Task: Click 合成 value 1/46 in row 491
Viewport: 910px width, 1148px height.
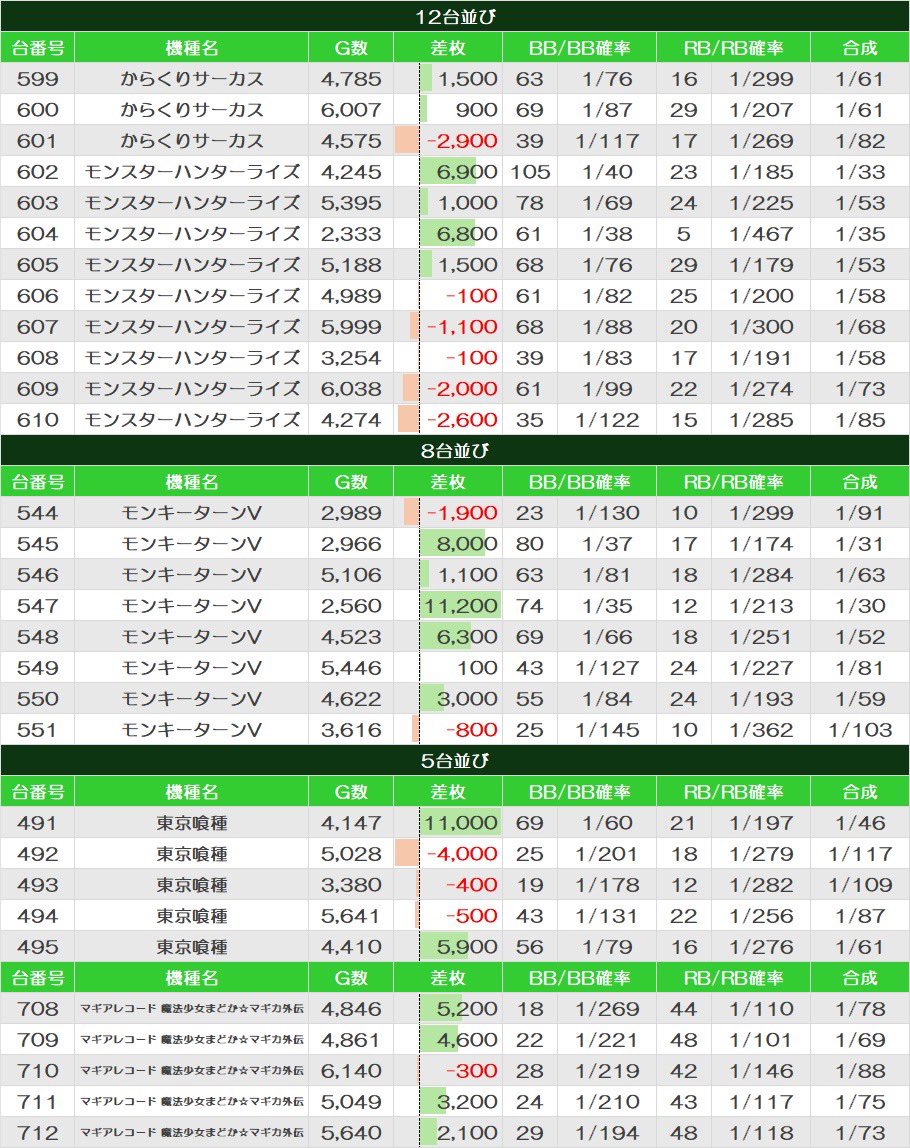Action: point(859,822)
